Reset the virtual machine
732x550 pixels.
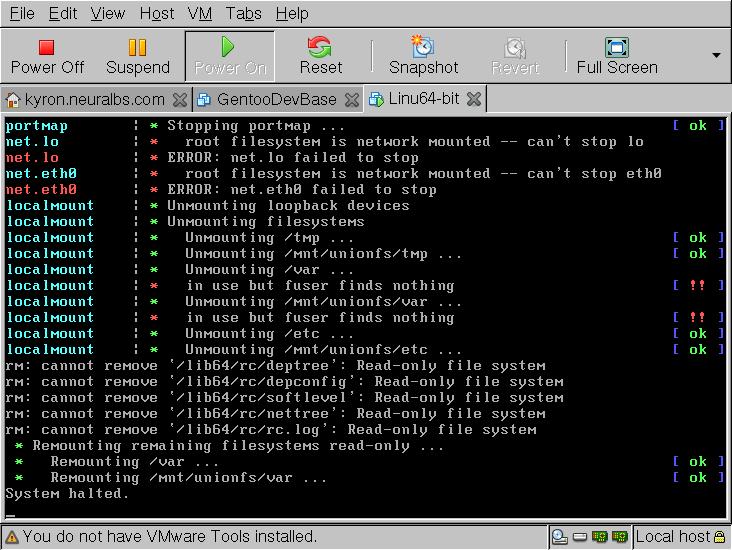click(x=320, y=56)
